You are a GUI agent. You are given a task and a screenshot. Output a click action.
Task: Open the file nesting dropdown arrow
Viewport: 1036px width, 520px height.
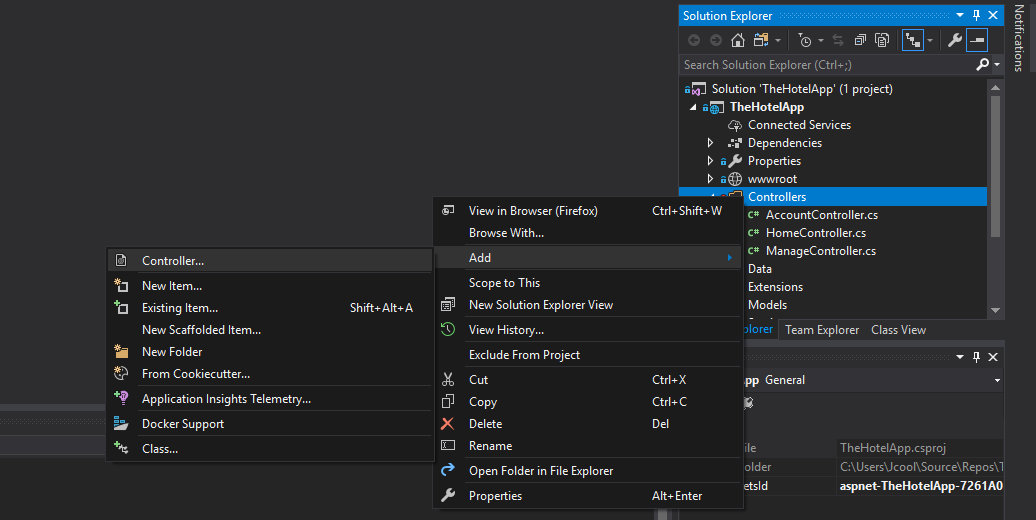[930, 41]
